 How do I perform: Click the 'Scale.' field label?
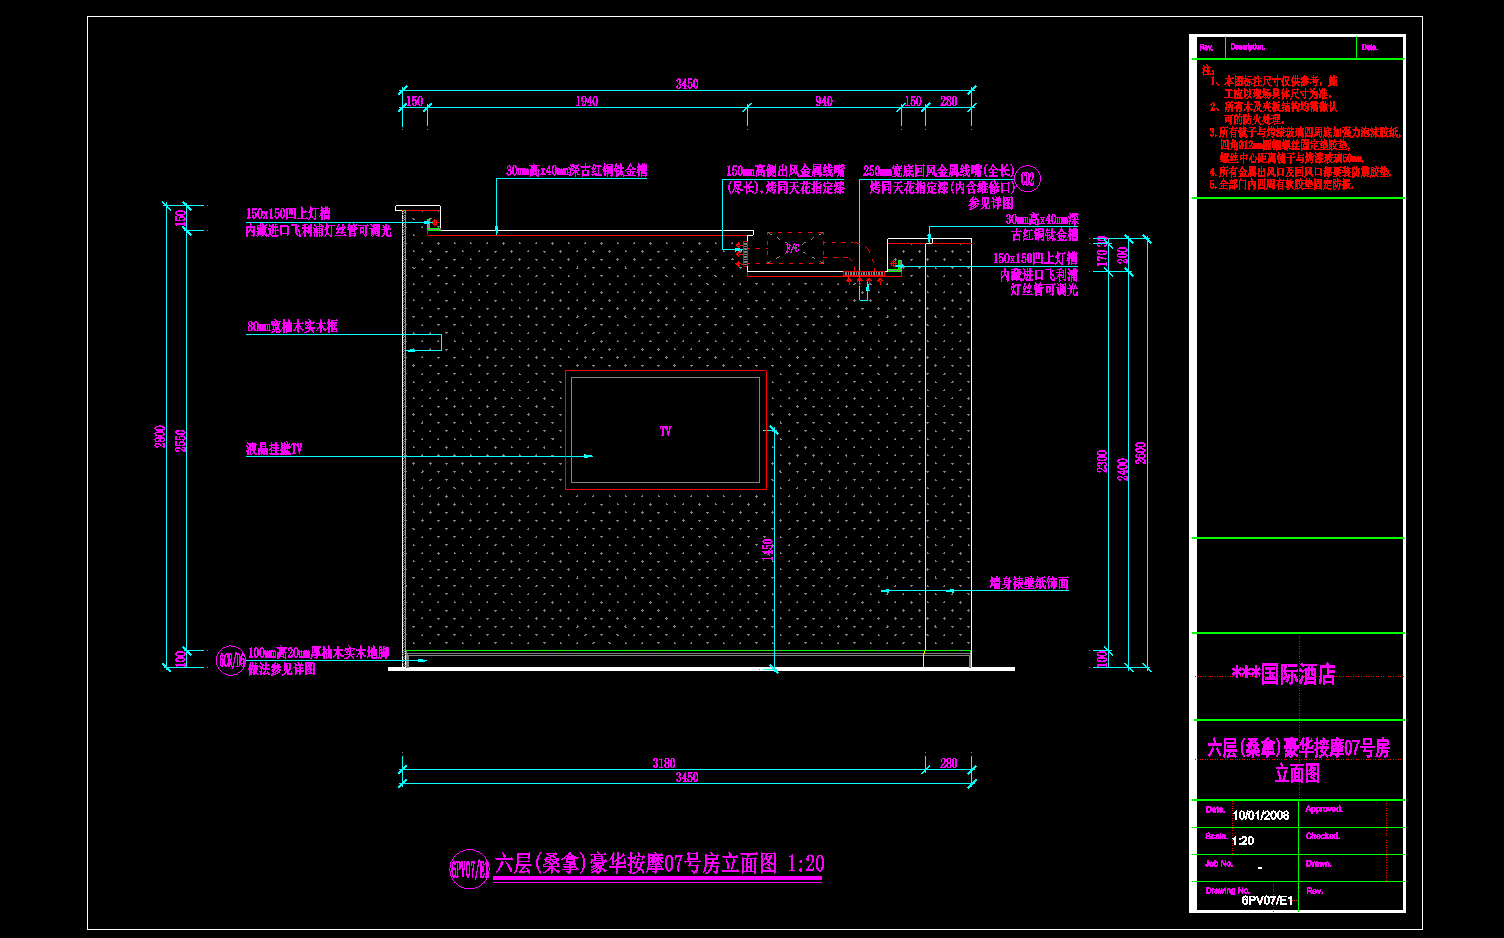[x=1216, y=836]
